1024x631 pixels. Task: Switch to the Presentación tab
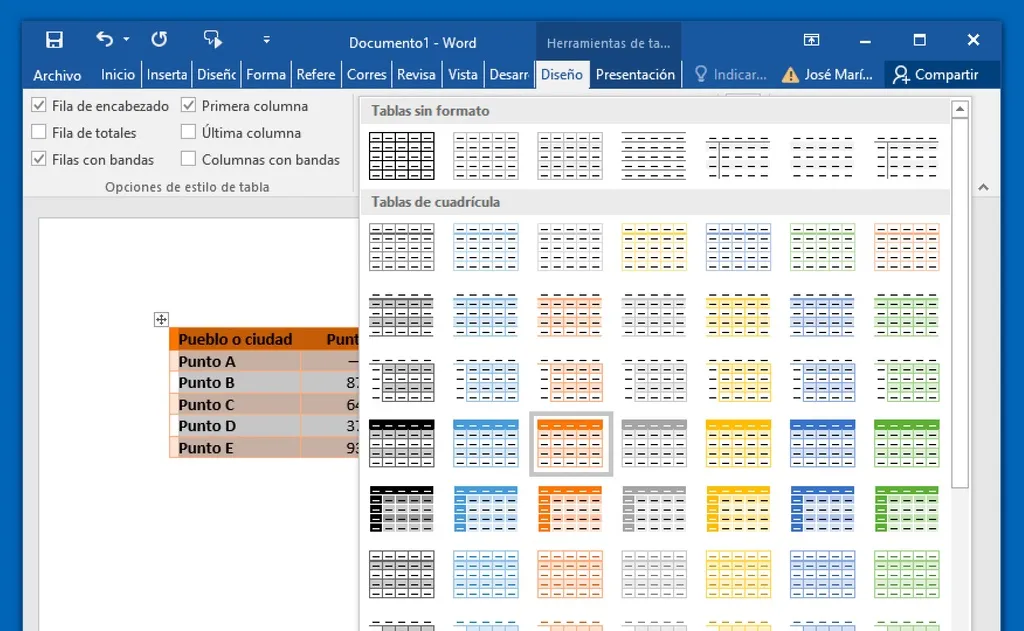click(x=637, y=73)
